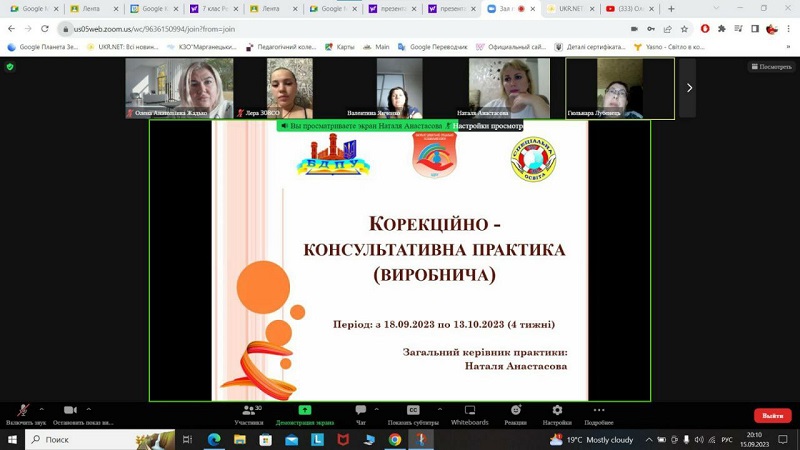Open Windows Start menu
The width and height of the screenshot is (800, 450).
[12, 439]
